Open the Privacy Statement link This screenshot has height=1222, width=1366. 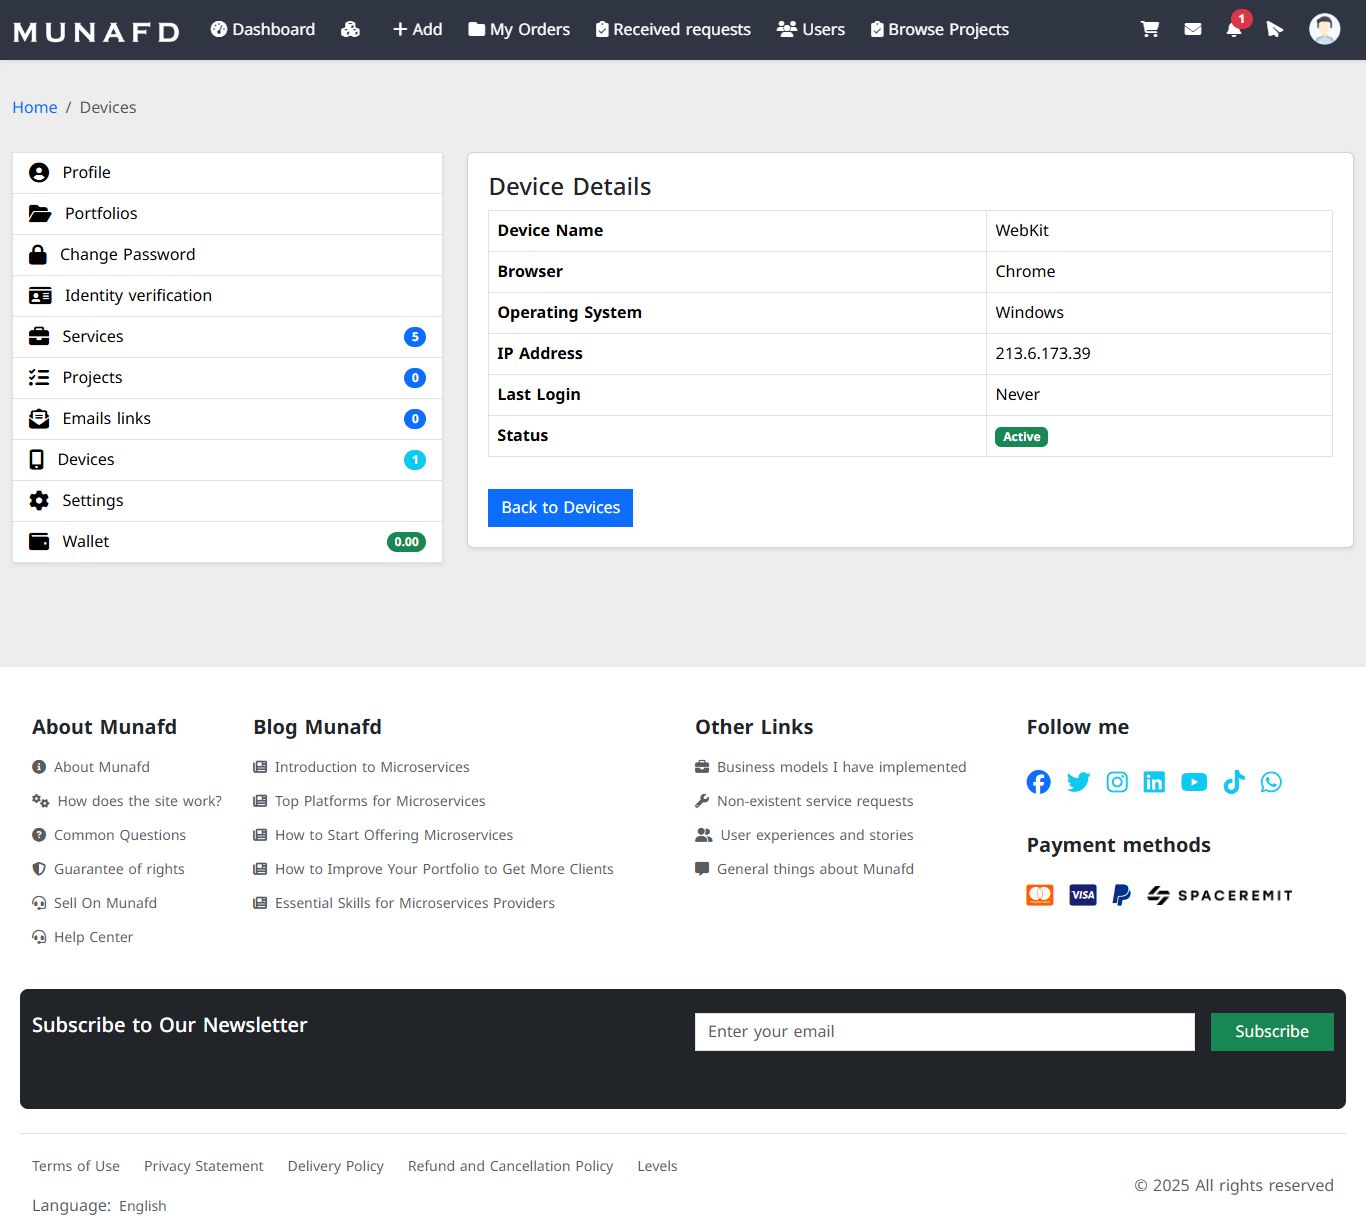(204, 1166)
